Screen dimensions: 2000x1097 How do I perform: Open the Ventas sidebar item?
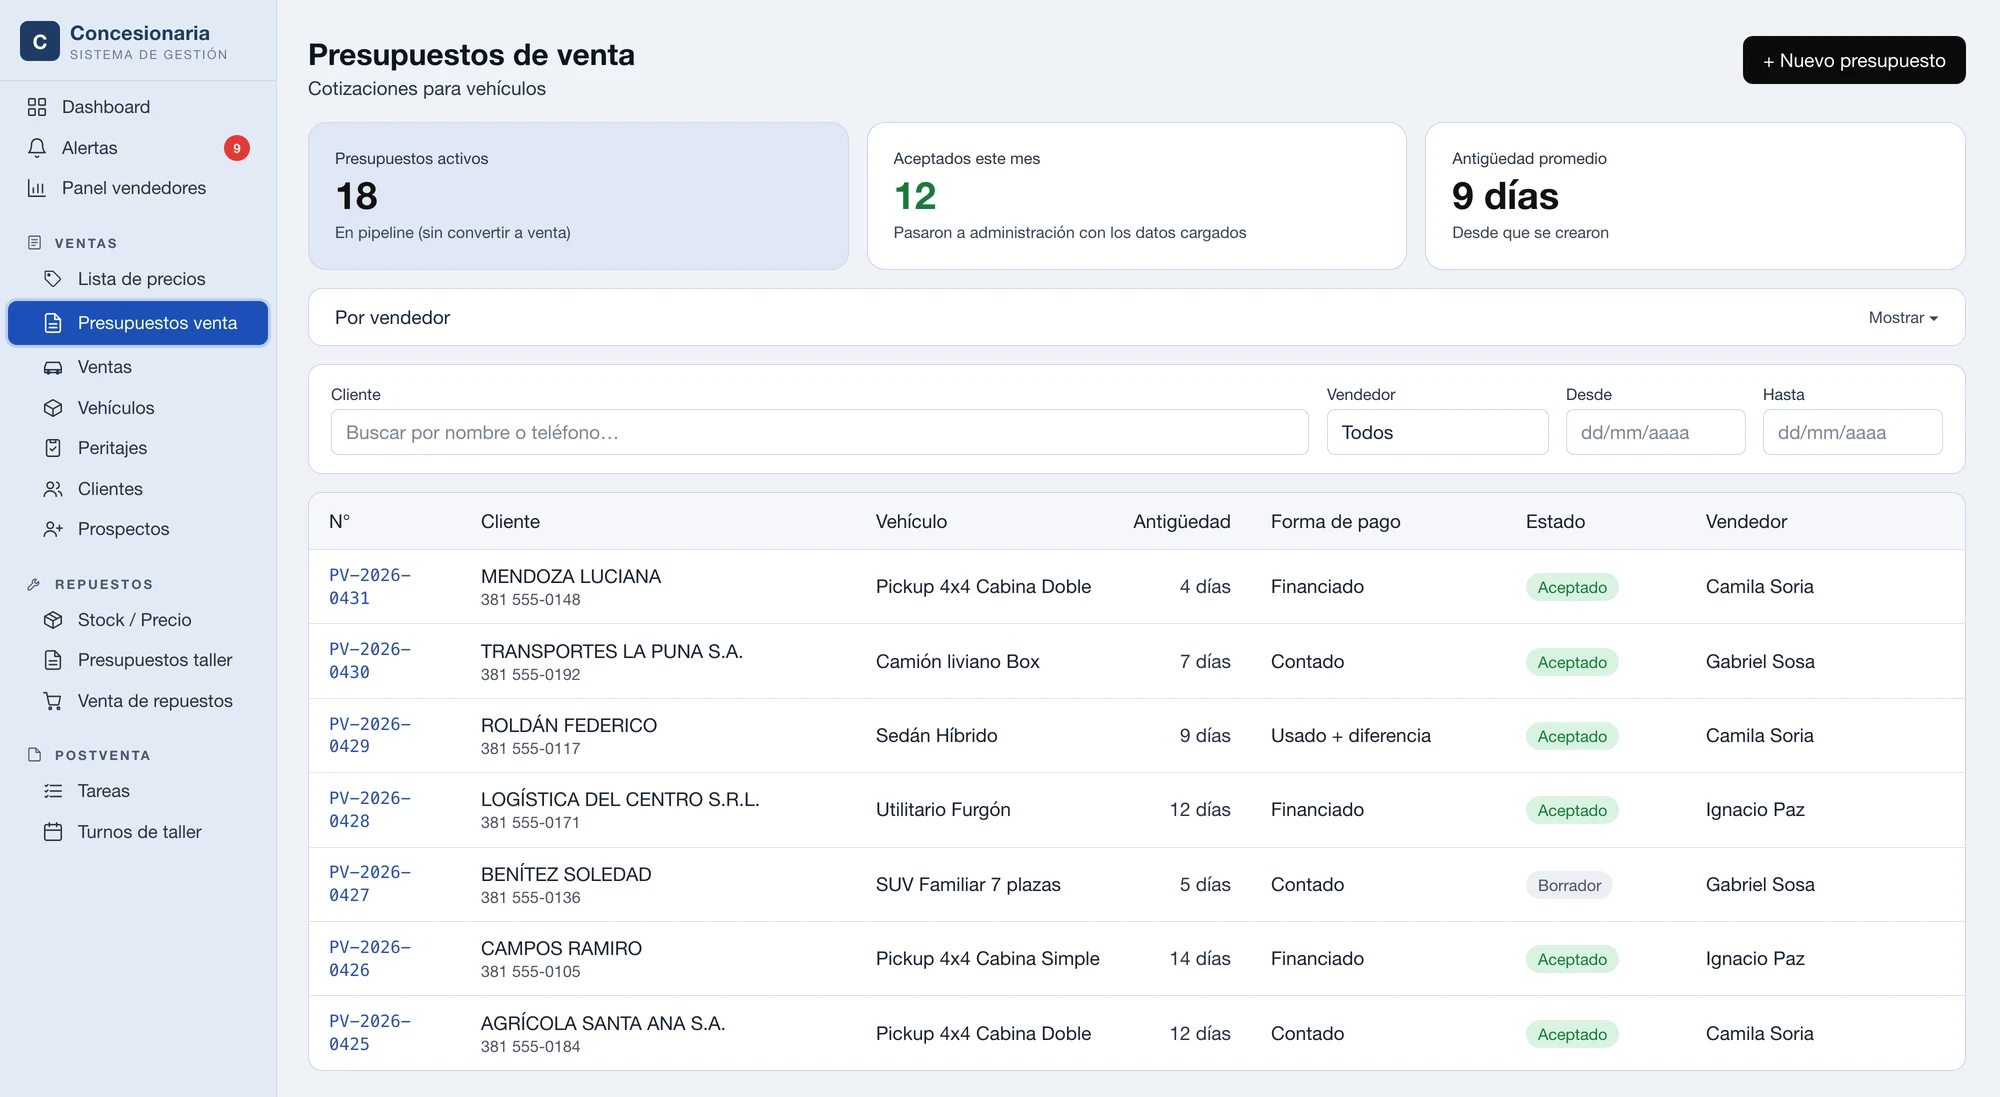point(138,367)
